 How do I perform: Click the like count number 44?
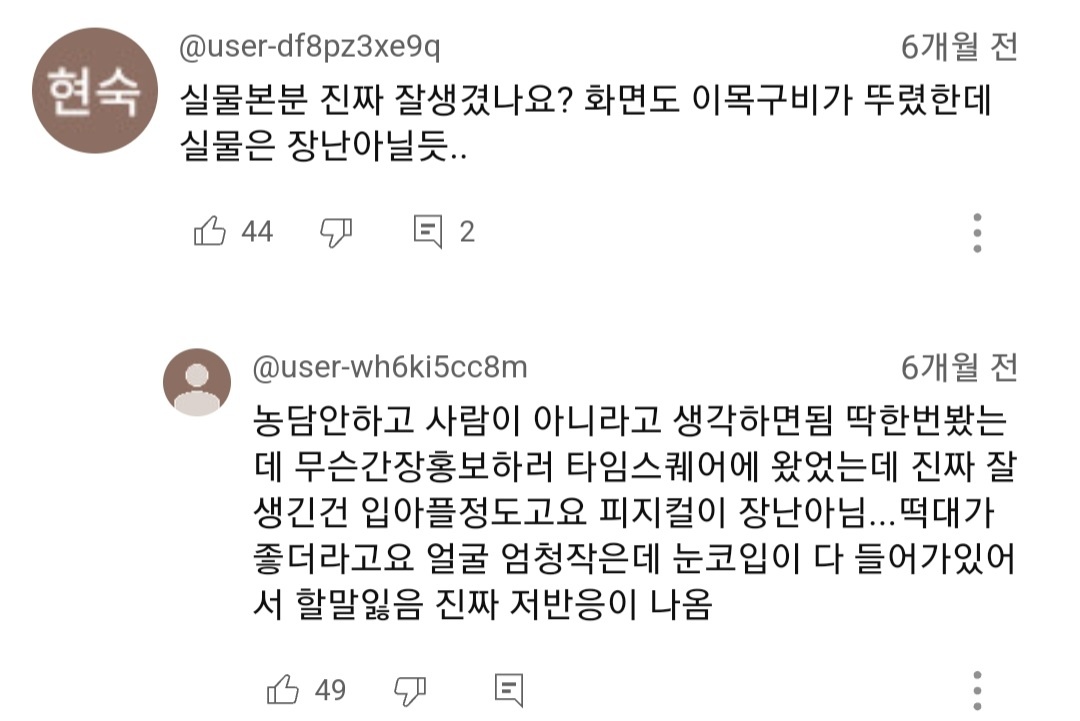(255, 231)
